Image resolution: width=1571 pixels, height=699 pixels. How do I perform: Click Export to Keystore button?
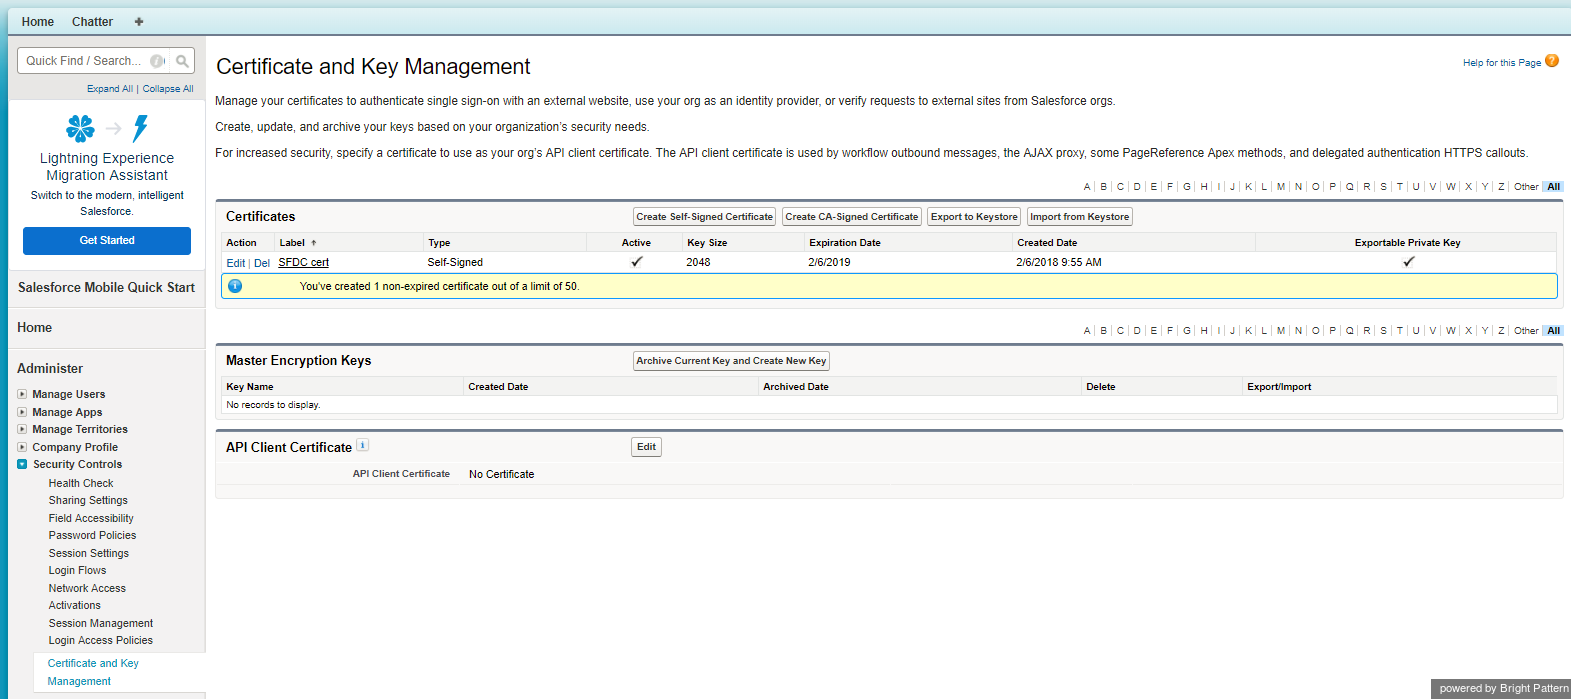(974, 217)
